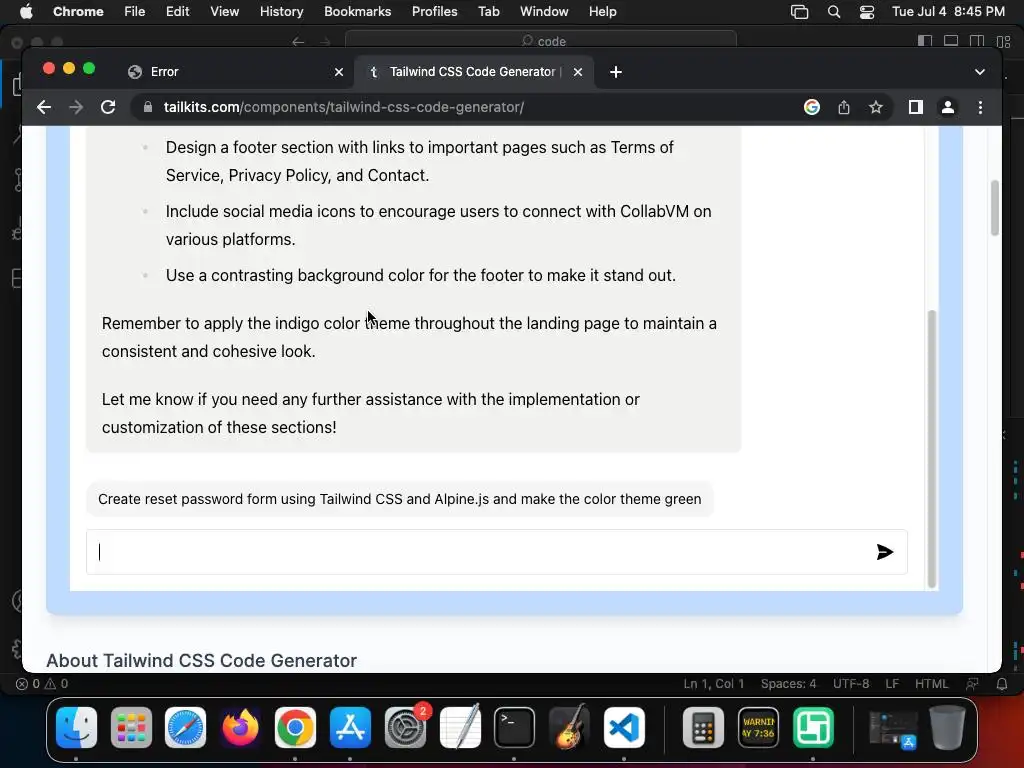Open Trash from the Dock
Viewport: 1024px width, 768px height.
(947, 728)
